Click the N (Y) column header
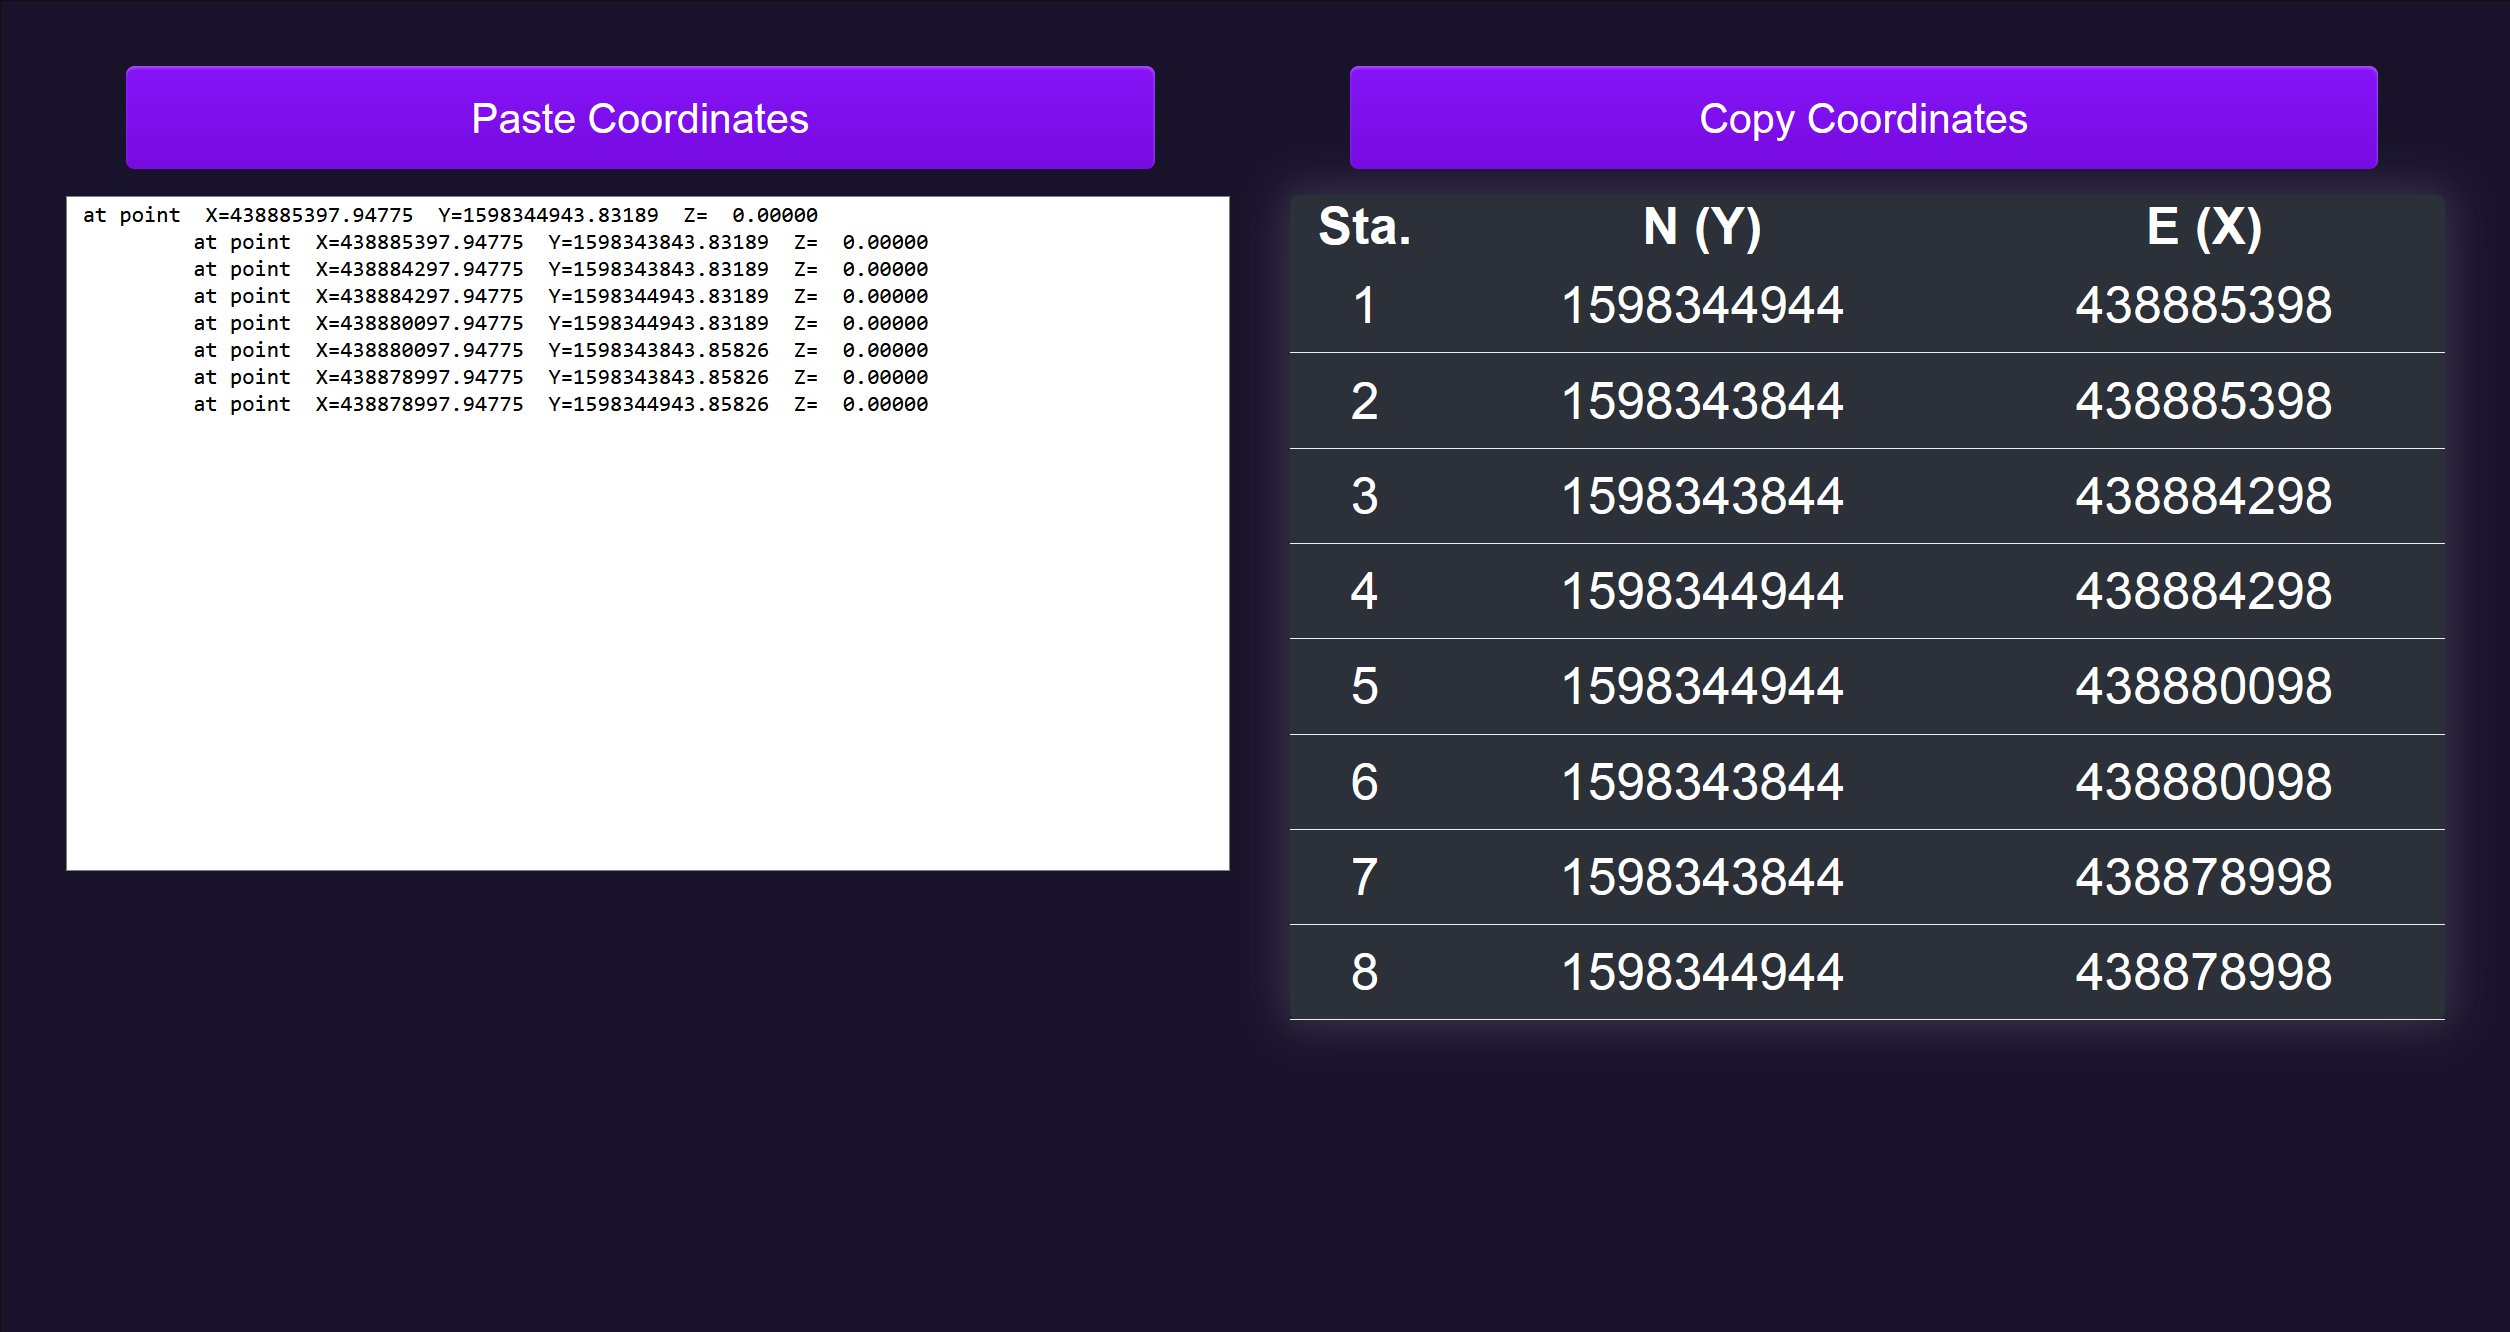 (x=1702, y=226)
